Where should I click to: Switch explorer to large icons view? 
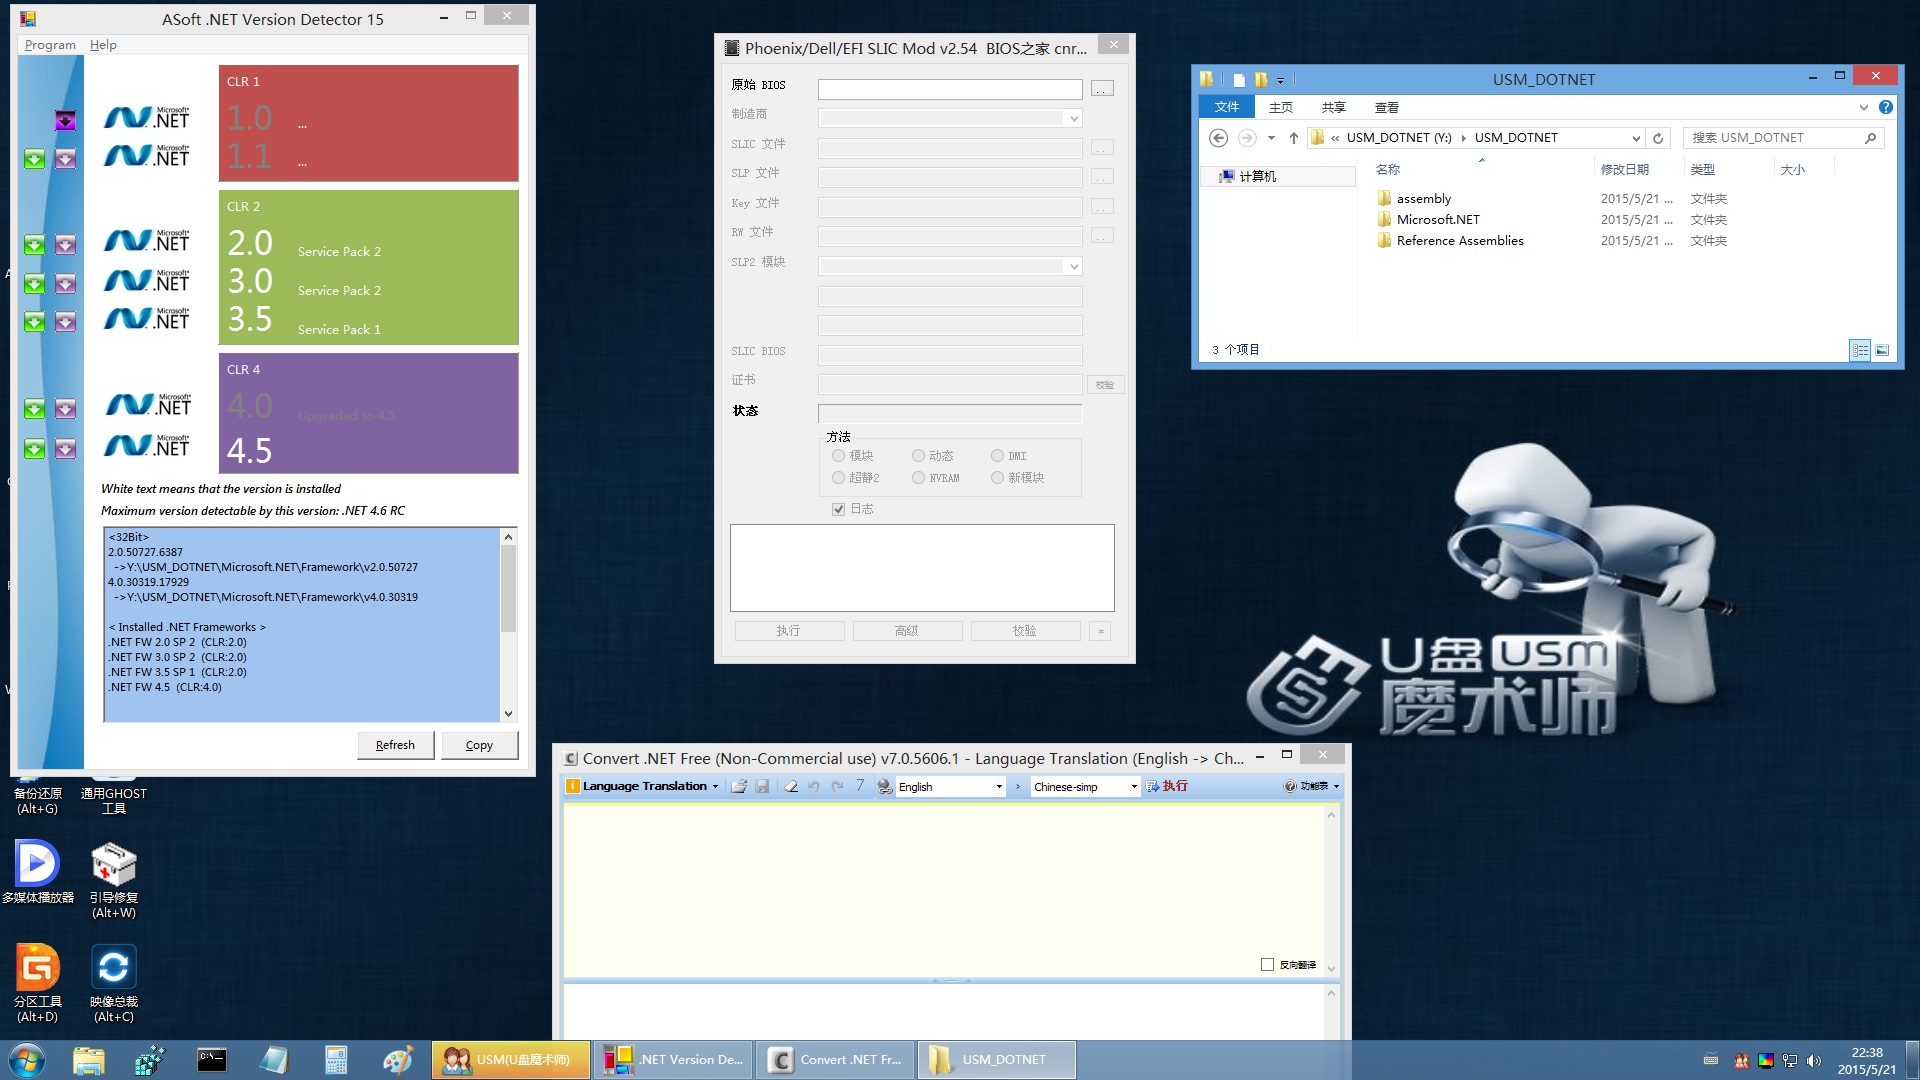point(1882,350)
